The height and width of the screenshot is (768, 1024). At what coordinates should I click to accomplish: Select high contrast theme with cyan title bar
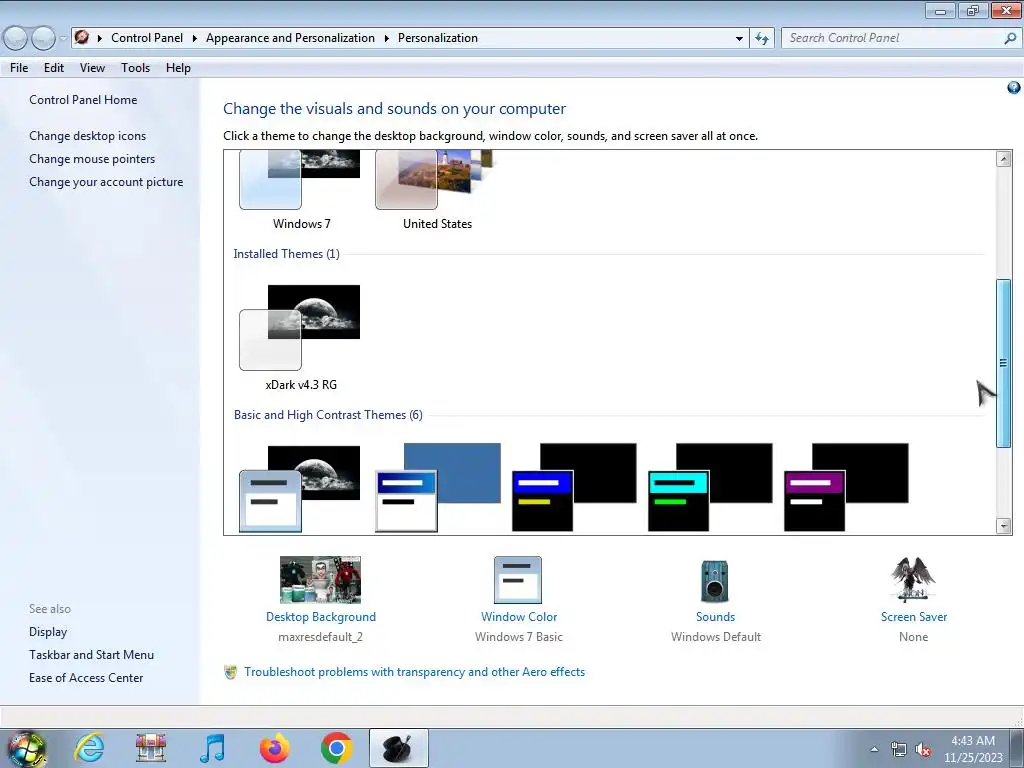click(710, 488)
